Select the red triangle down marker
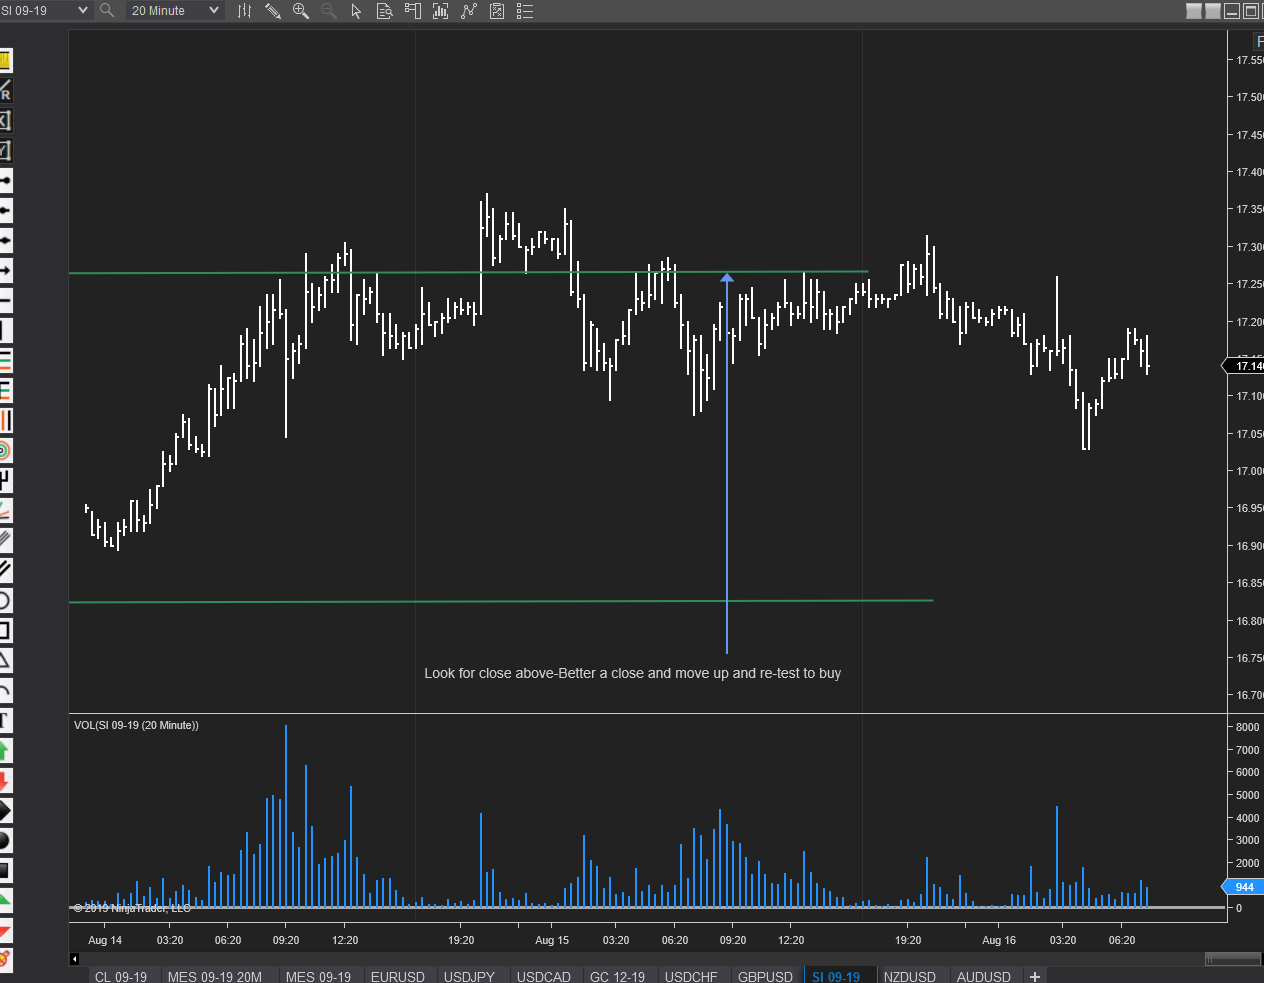 [5, 930]
